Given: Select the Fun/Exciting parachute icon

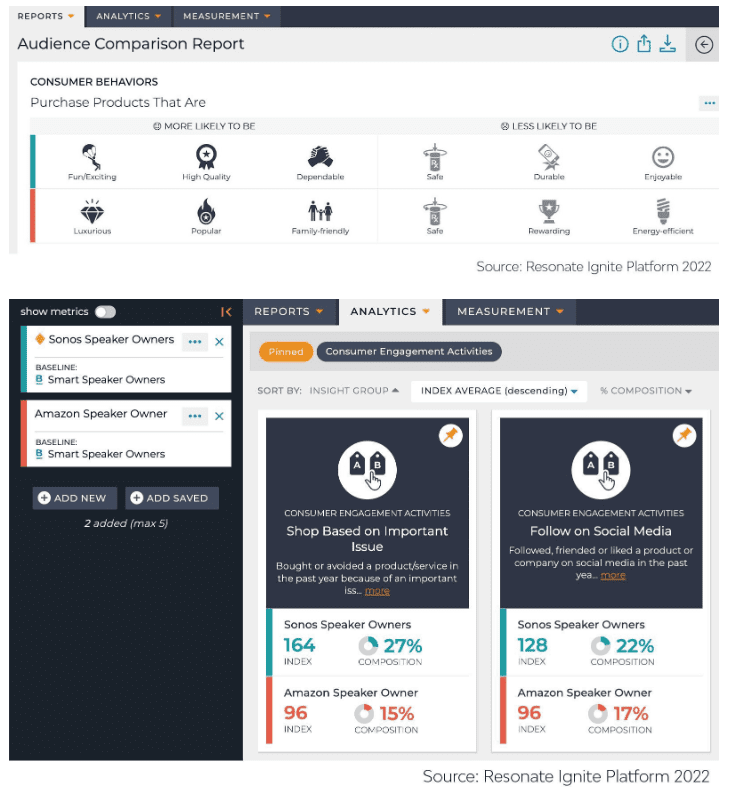Looking at the screenshot, I should 92,157.
